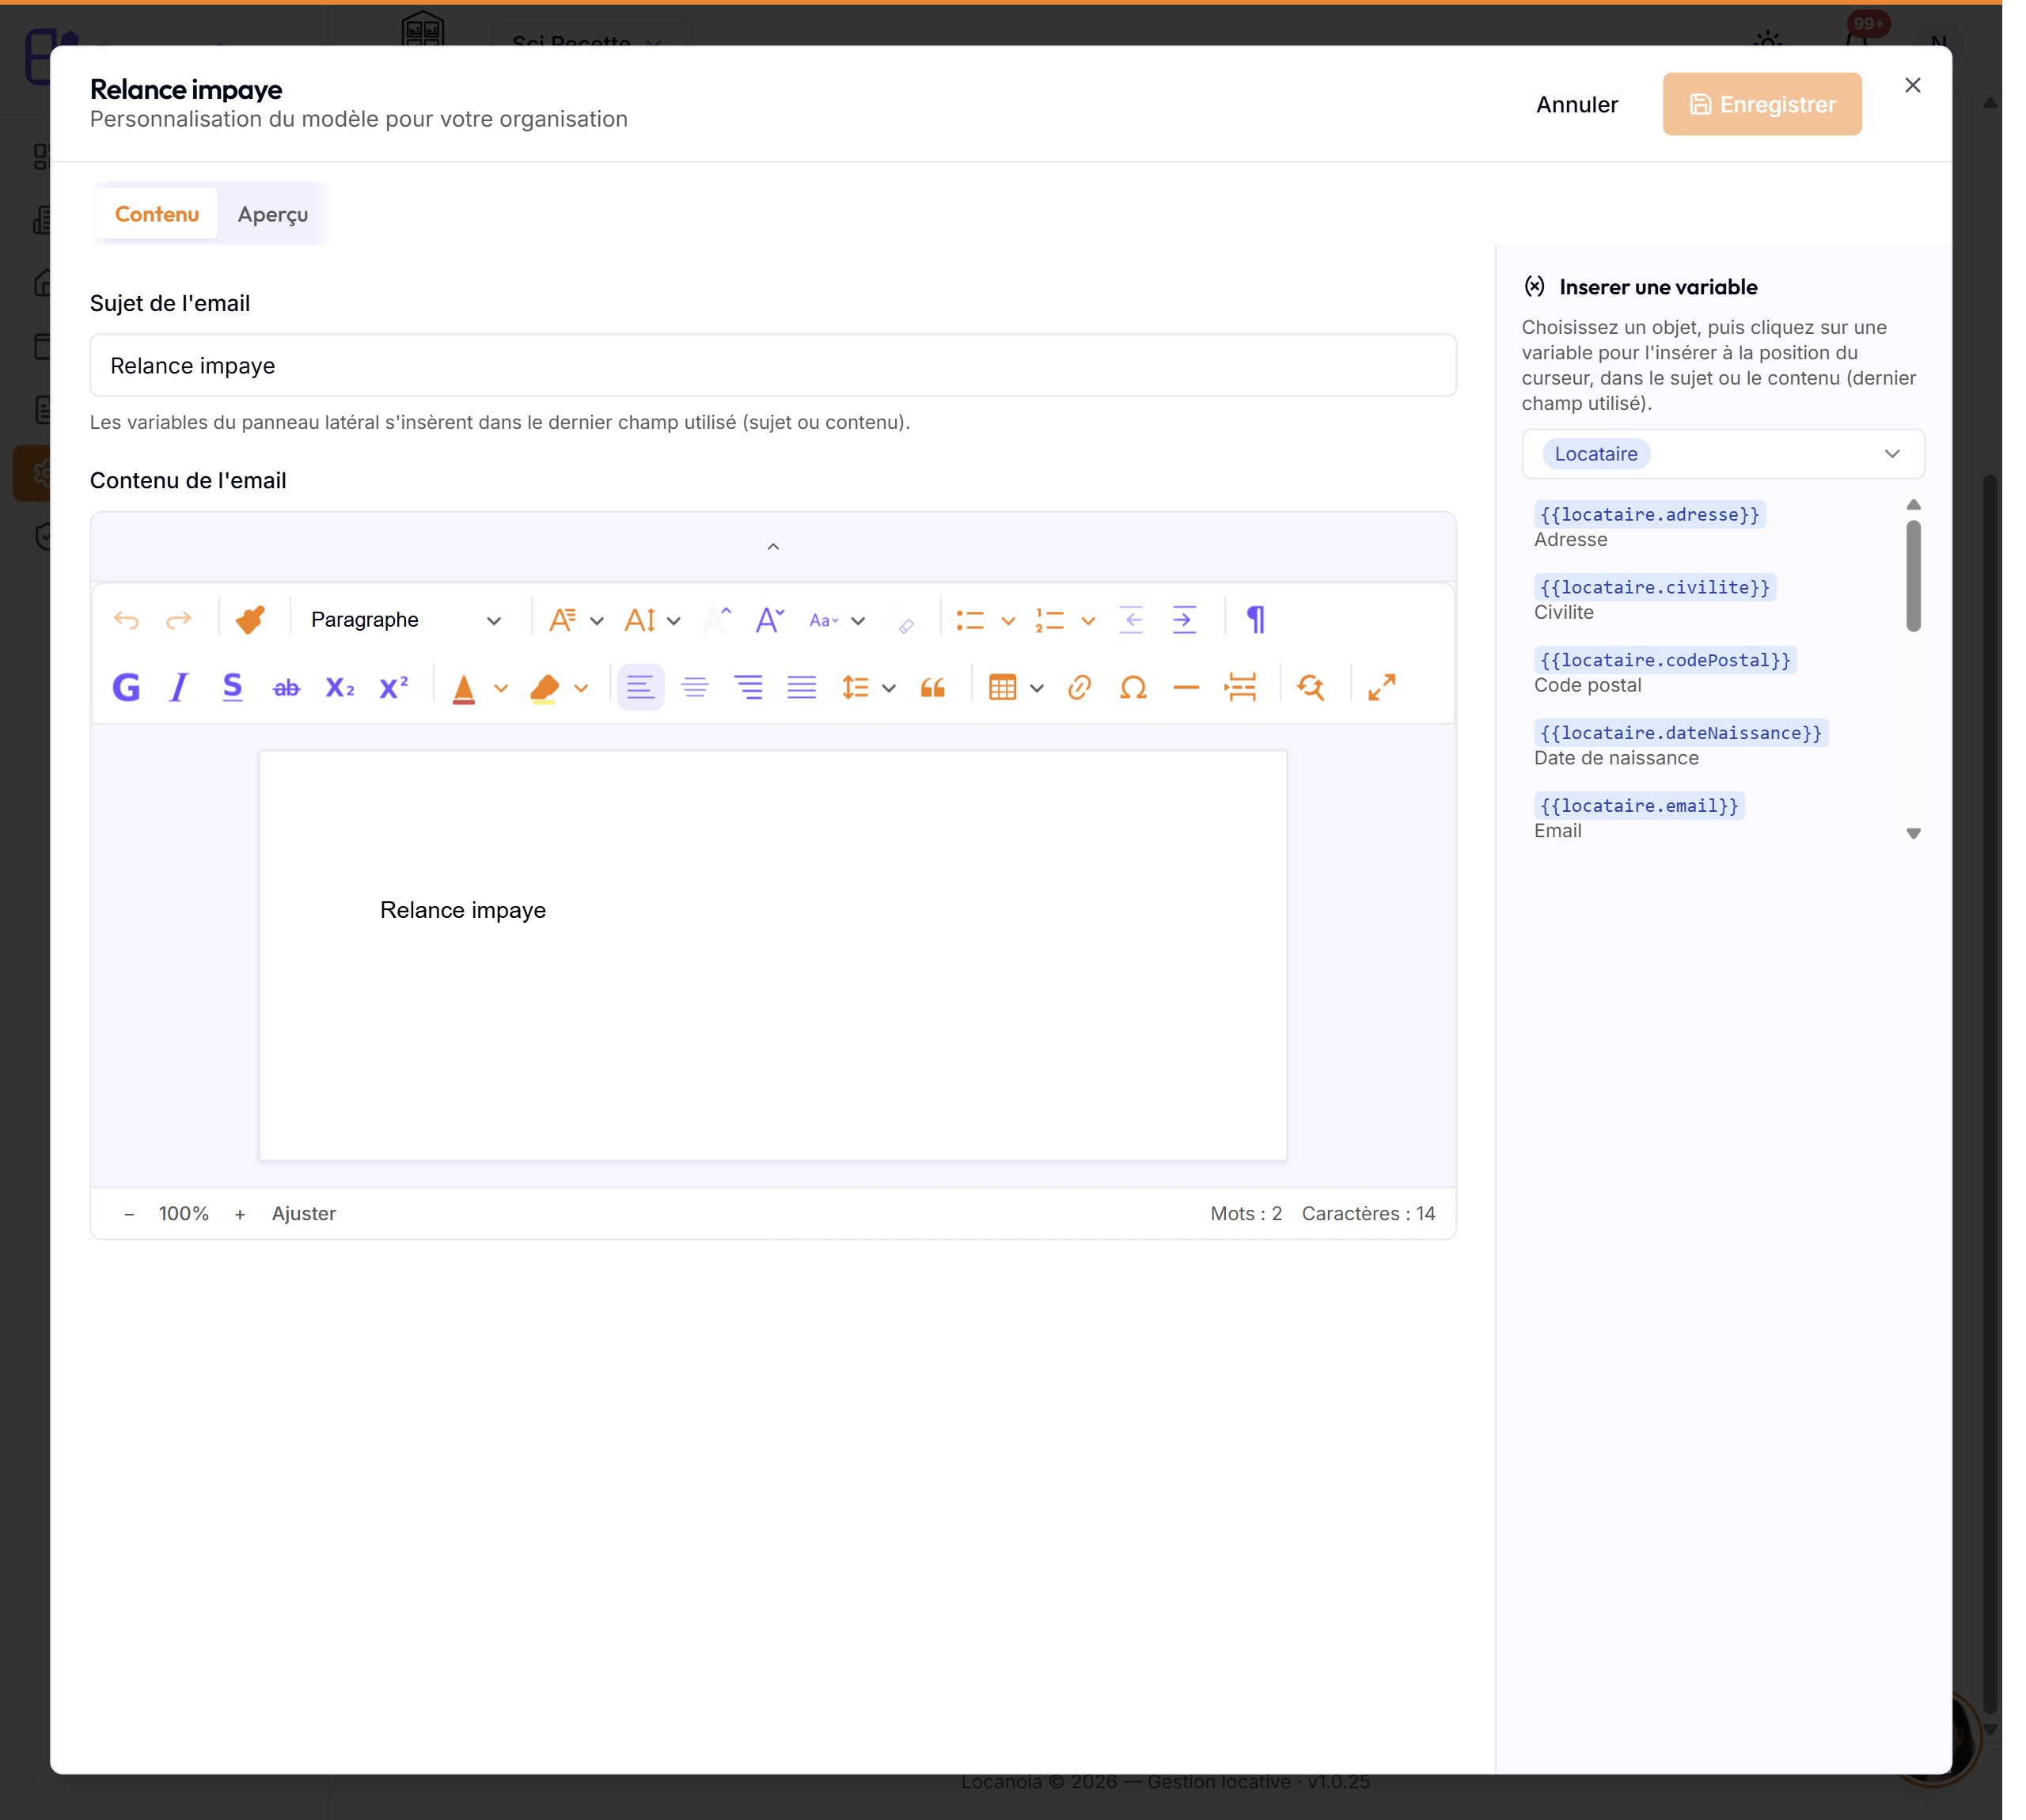Open the Paragraphe style dropdown
2026x1820 pixels.
click(x=405, y=620)
